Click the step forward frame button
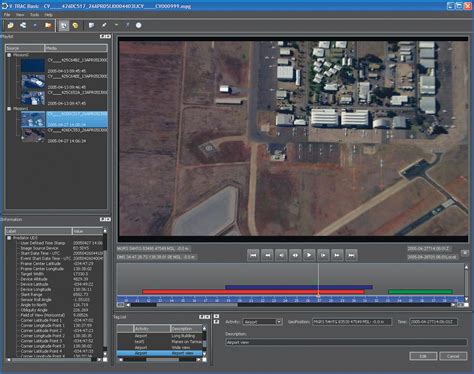This screenshot has width=474, height=374. click(x=323, y=255)
